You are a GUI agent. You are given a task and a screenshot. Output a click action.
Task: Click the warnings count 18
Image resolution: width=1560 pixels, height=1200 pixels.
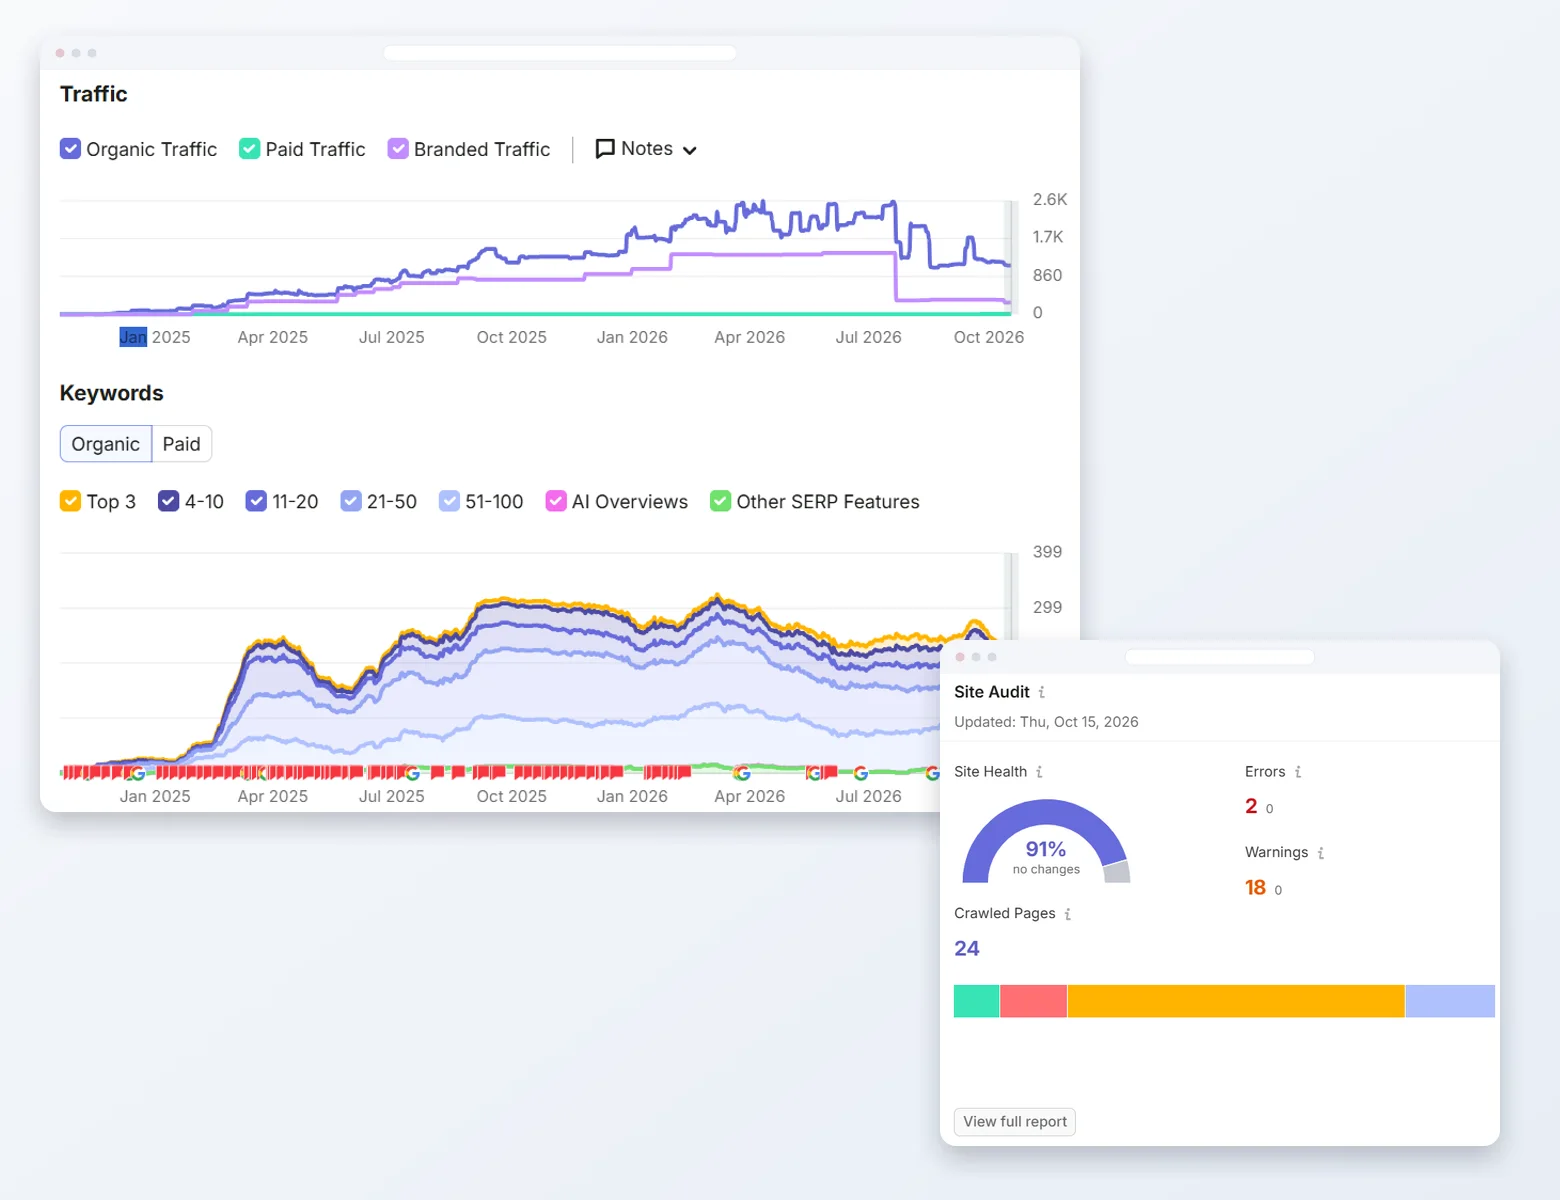pyautogui.click(x=1255, y=887)
